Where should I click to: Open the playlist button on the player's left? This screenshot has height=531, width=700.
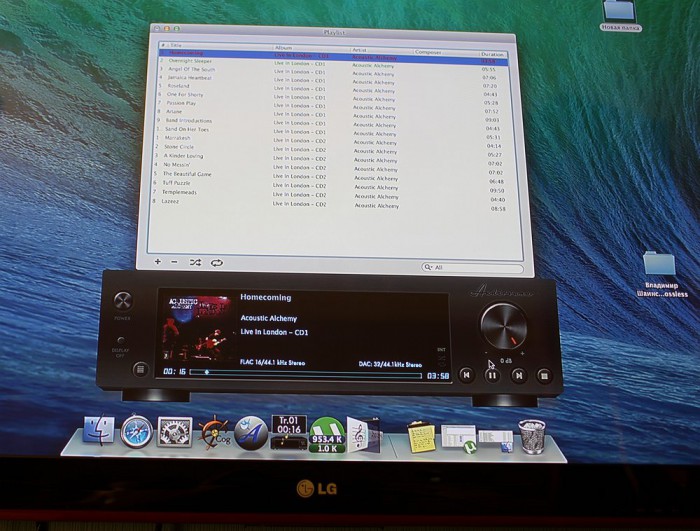[x=140, y=369]
